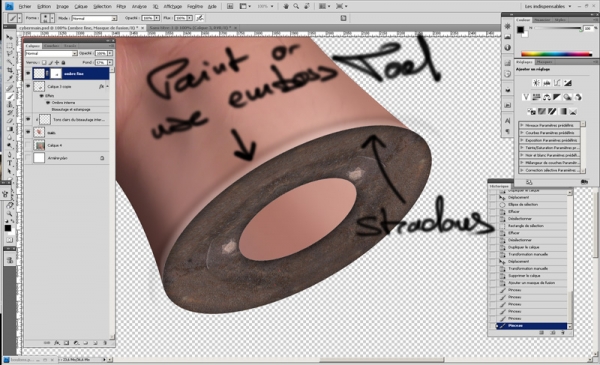Show the 'Arrière-plan' layer
600x365 pixels.
[x=28, y=158]
